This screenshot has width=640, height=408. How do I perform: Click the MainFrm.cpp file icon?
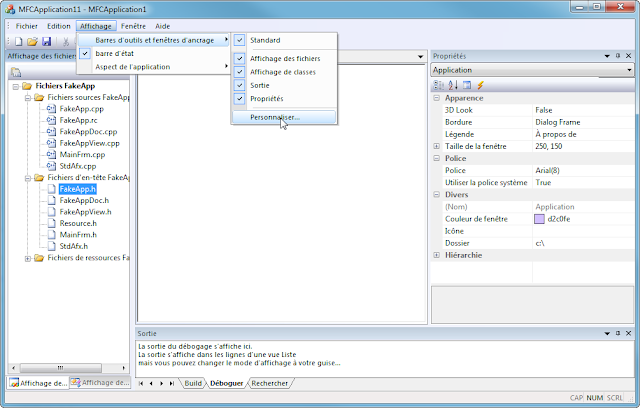coord(51,154)
